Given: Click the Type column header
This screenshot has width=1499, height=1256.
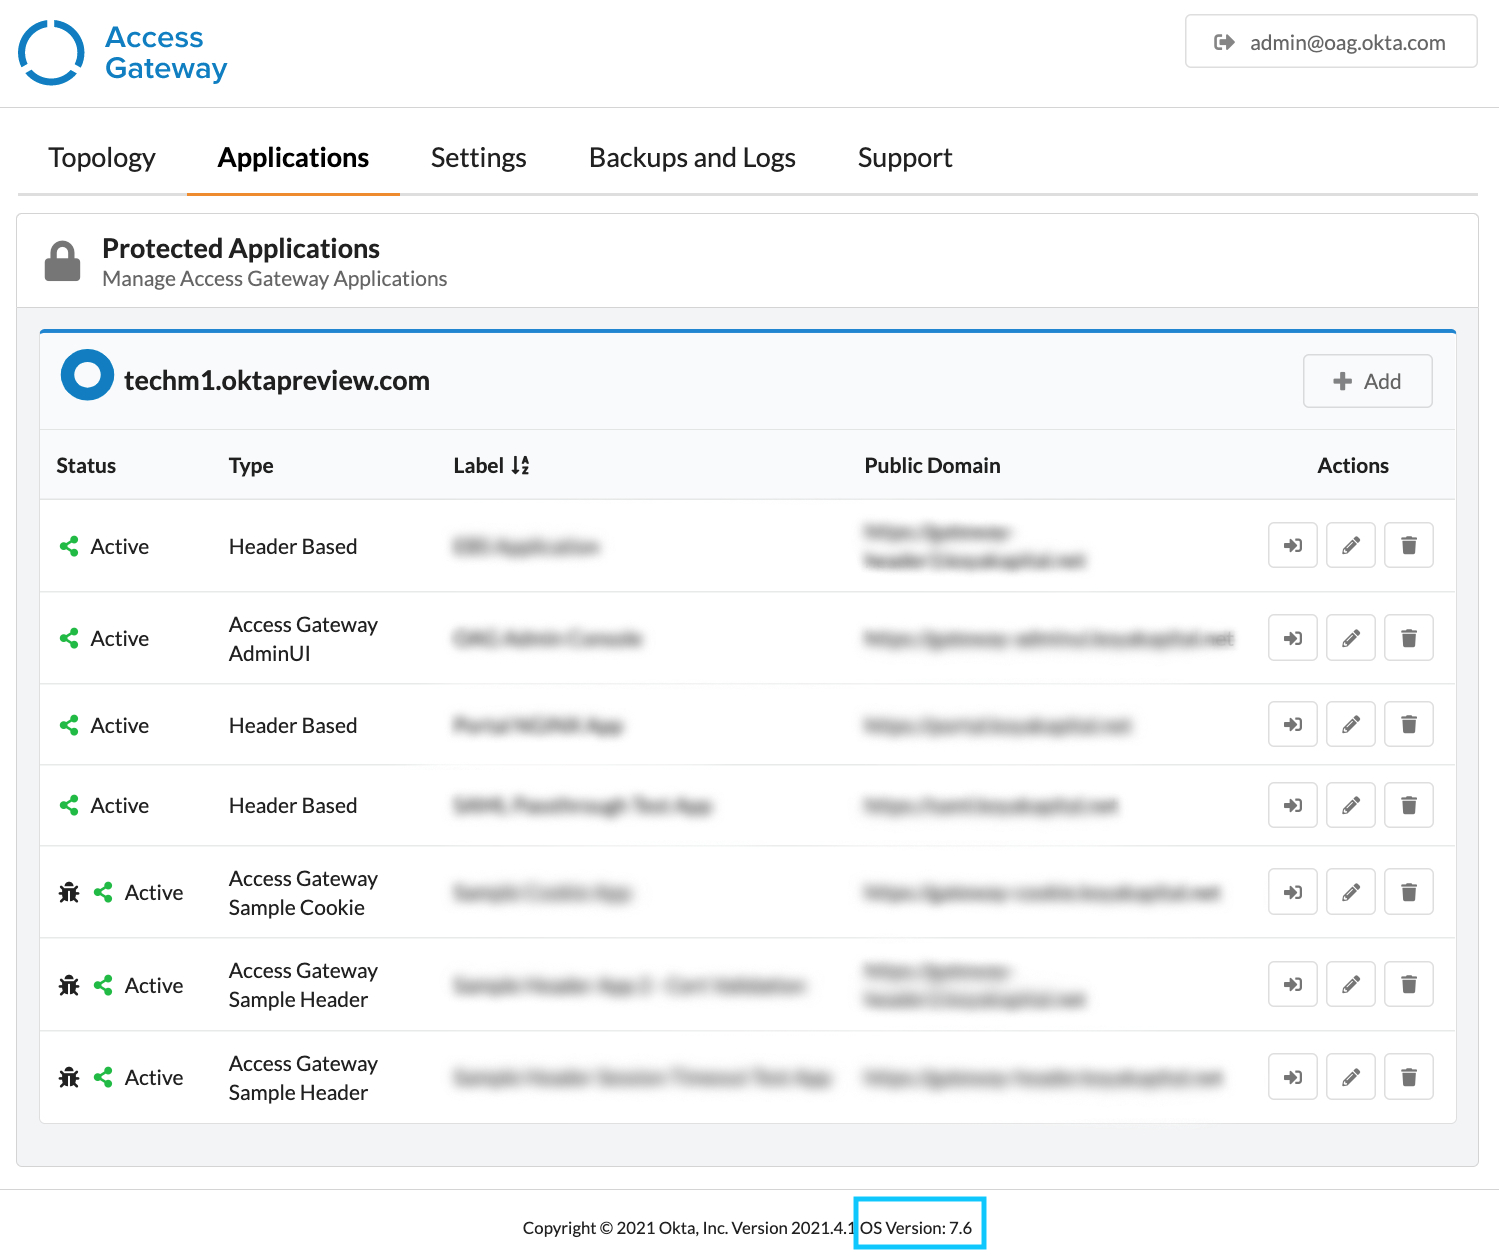Looking at the screenshot, I should point(251,466).
